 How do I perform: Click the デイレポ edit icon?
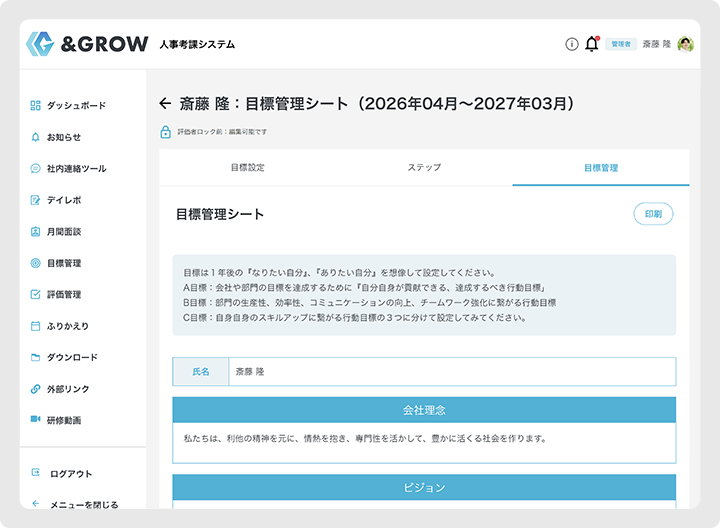(35, 200)
